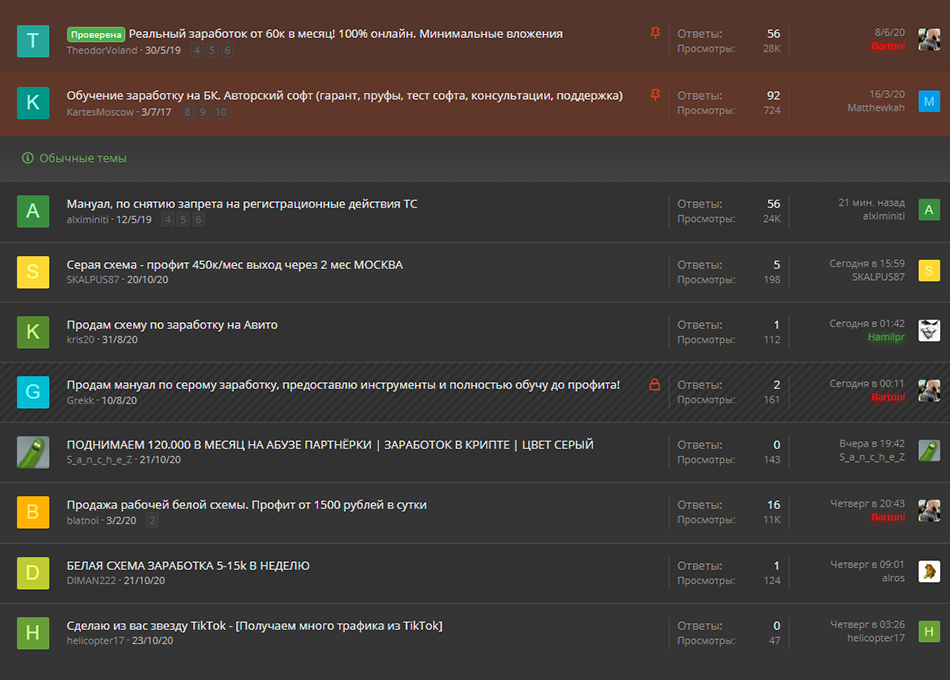950x680 pixels.
Task: Click the info icon beside Обычные темы
Action: click(x=28, y=158)
